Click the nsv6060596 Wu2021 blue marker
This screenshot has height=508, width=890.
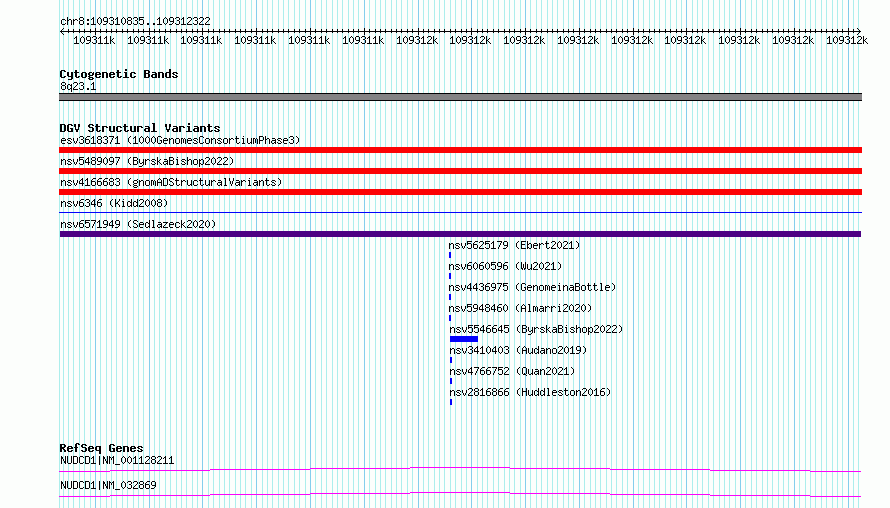click(450, 276)
